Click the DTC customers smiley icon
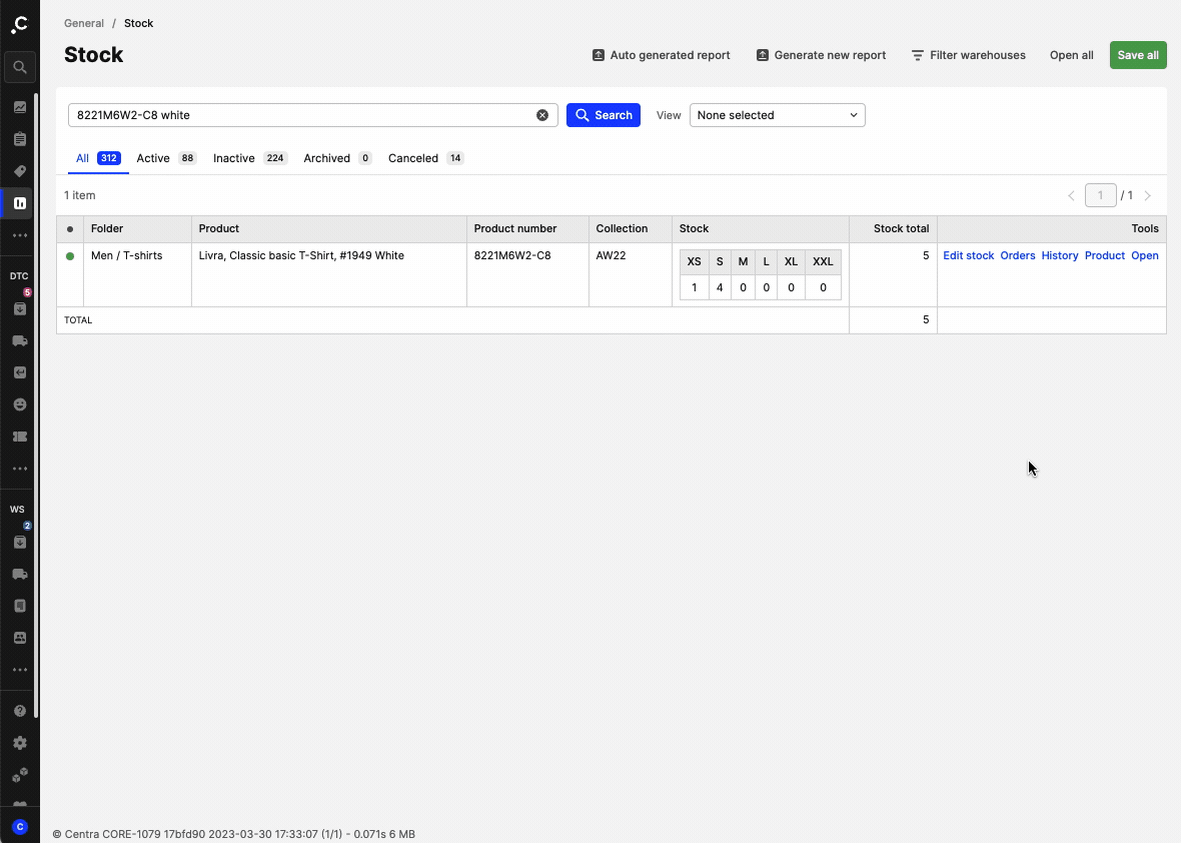1181x843 pixels. [x=19, y=405]
